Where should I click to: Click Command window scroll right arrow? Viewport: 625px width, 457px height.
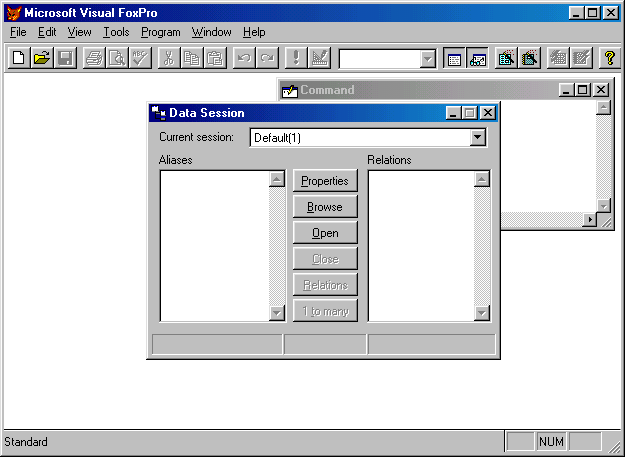(x=589, y=220)
